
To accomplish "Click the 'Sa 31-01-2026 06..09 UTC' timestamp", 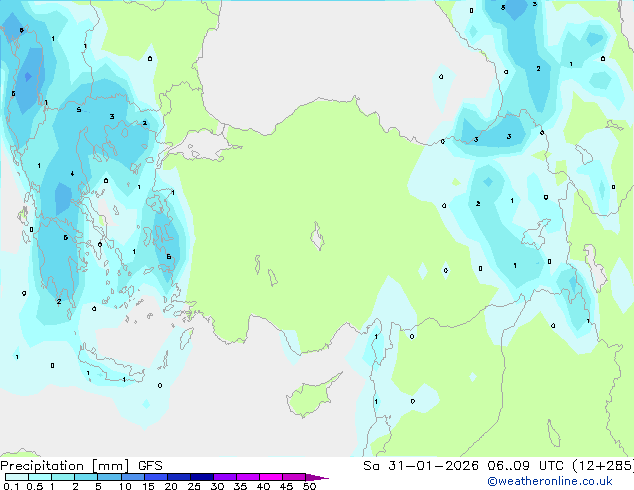I will click(464, 466).
